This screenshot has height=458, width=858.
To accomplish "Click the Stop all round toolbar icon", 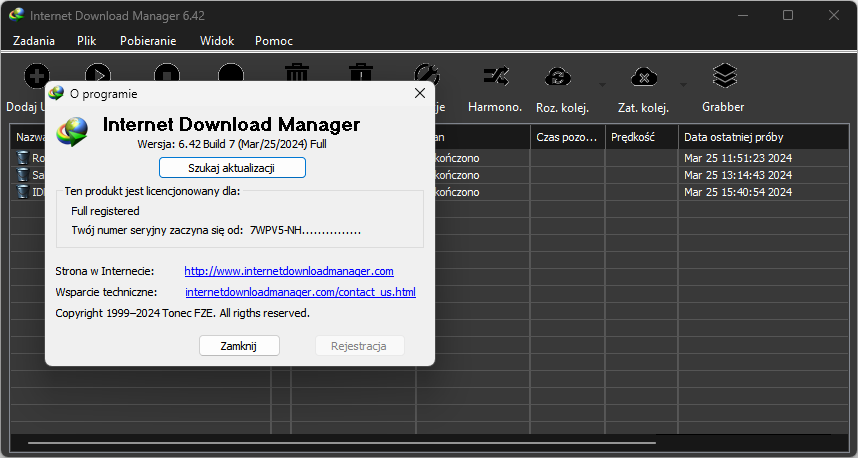I will click(231, 72).
